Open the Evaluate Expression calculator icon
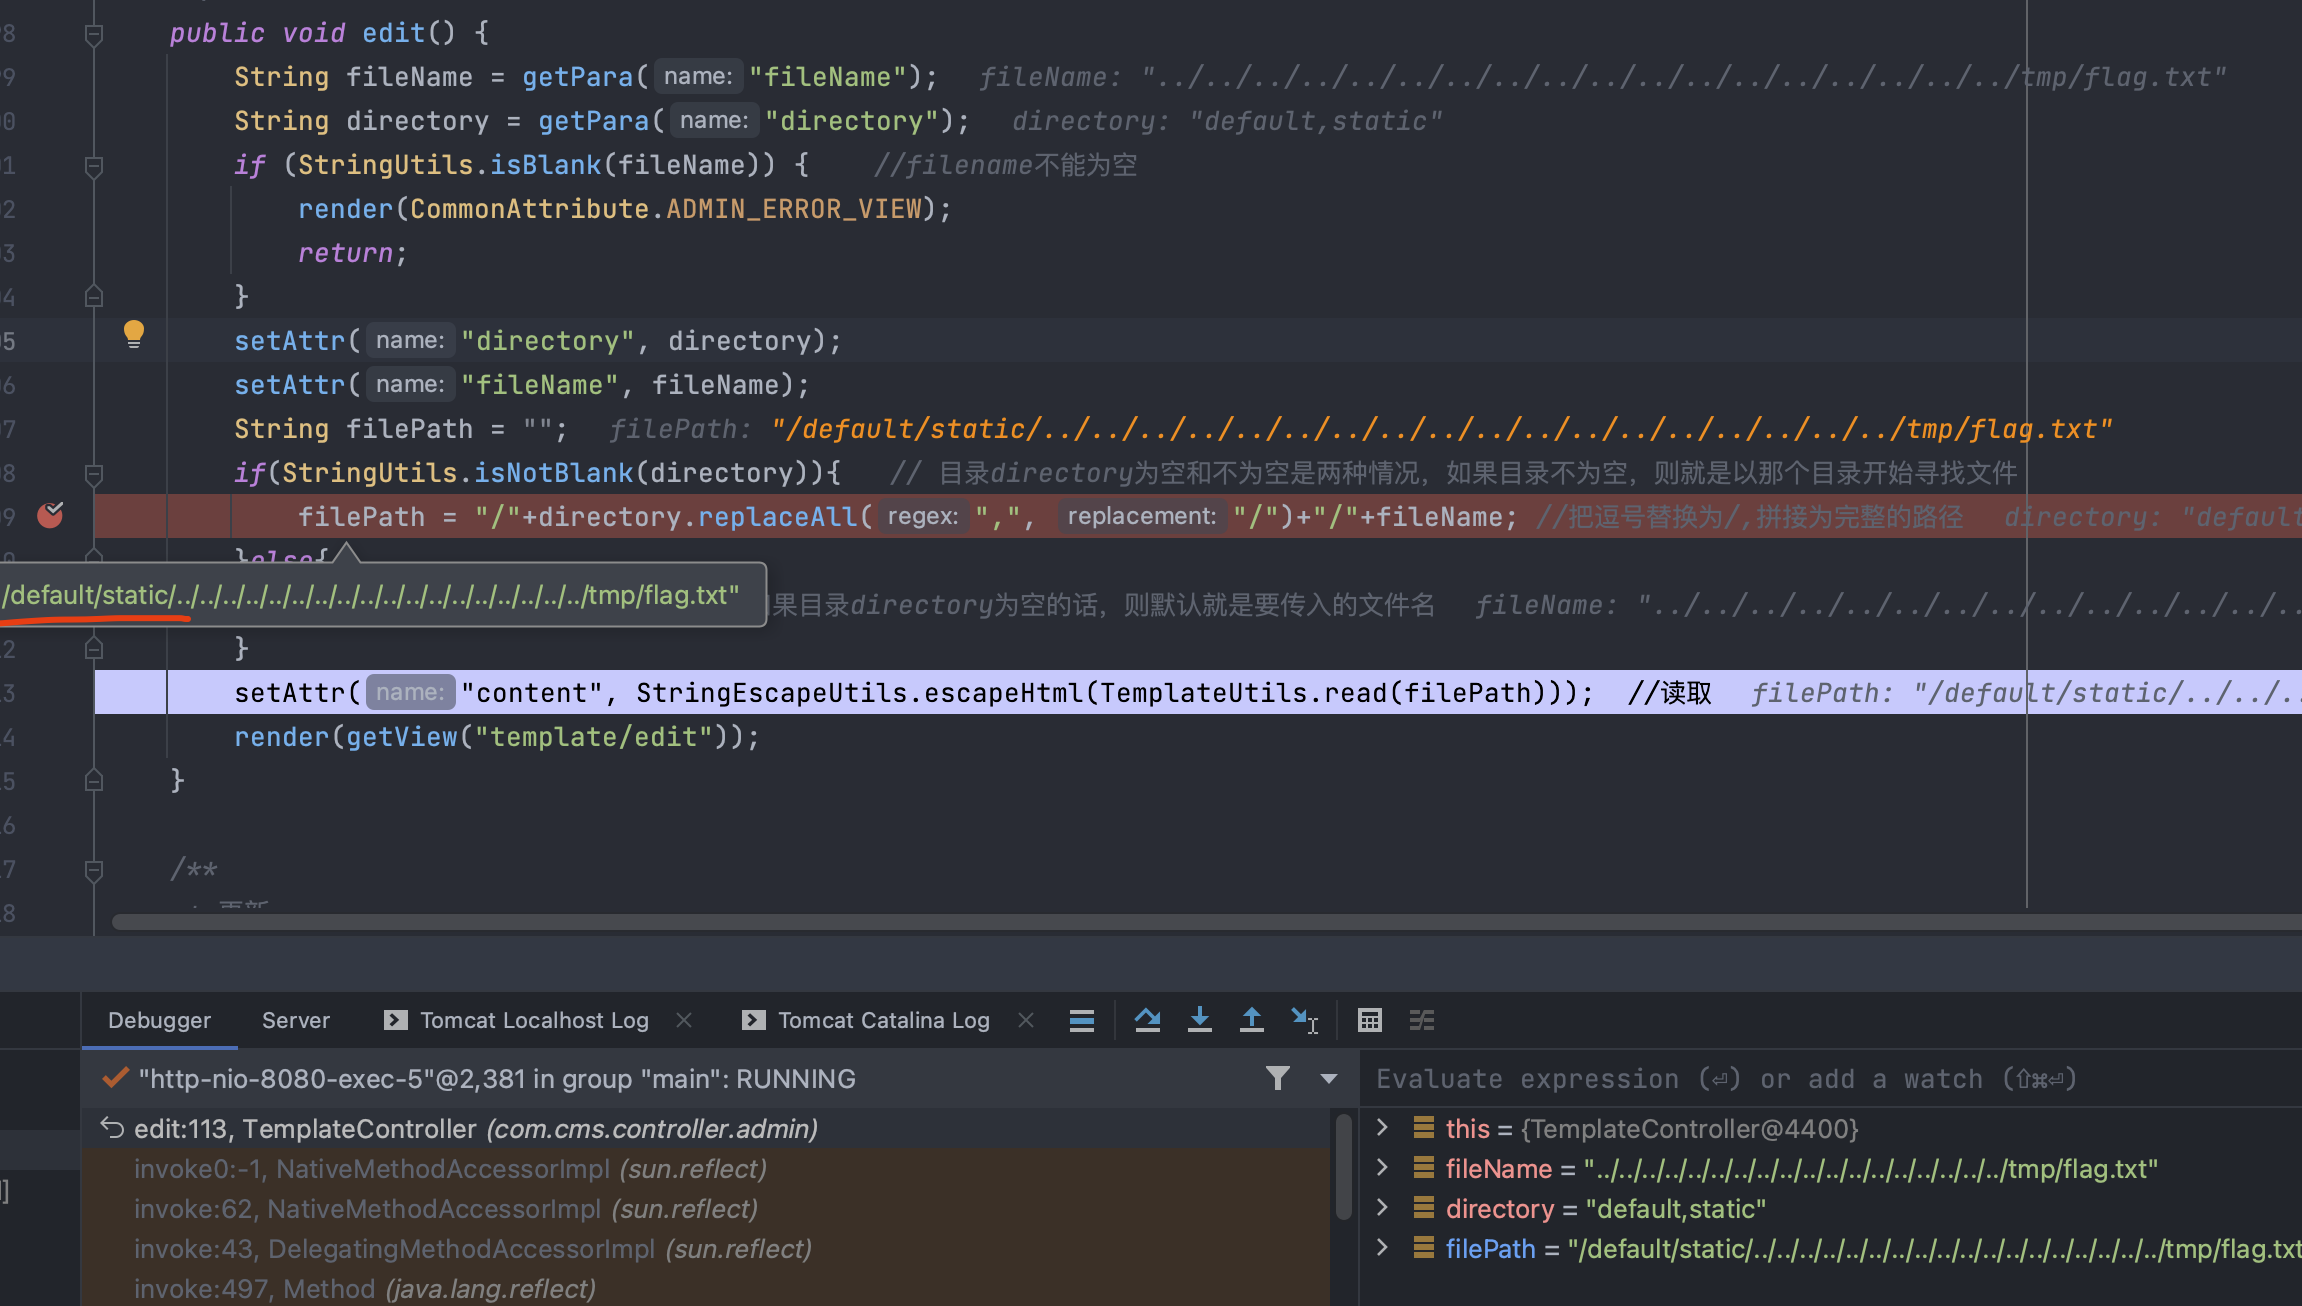This screenshot has height=1306, width=2302. pyautogui.click(x=1369, y=1020)
